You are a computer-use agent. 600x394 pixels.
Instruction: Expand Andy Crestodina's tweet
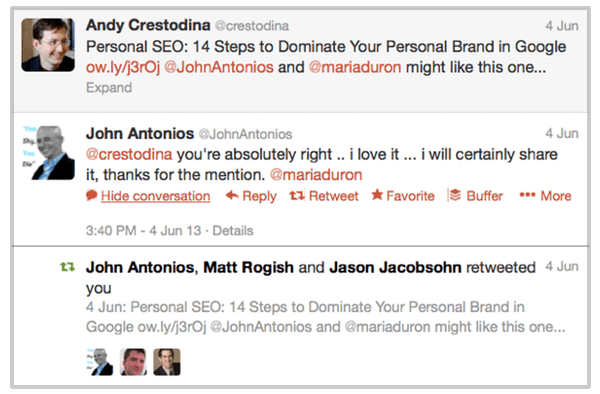pos(109,88)
